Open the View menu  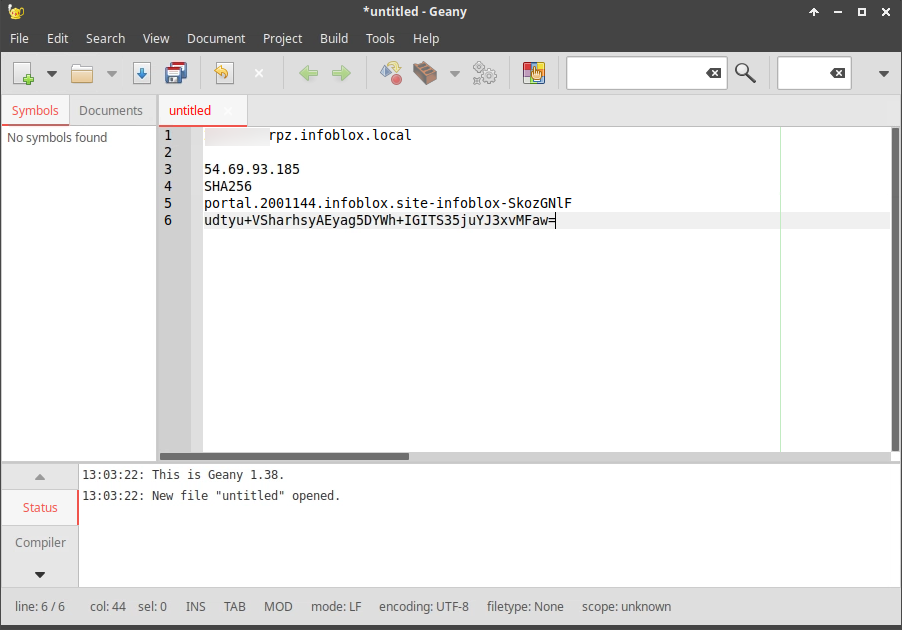[x=156, y=39]
